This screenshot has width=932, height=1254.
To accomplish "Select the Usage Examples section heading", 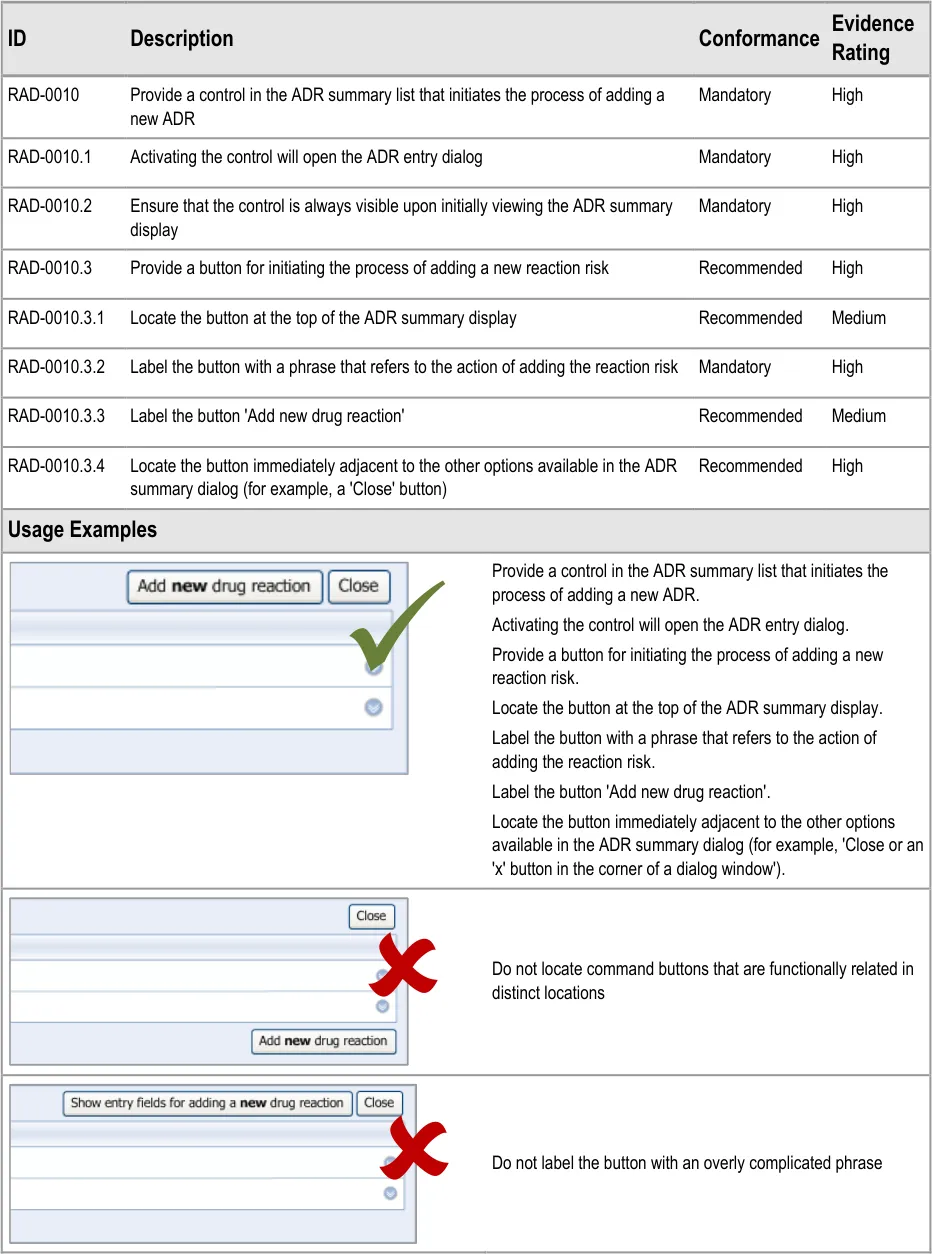I will pyautogui.click(x=83, y=530).
